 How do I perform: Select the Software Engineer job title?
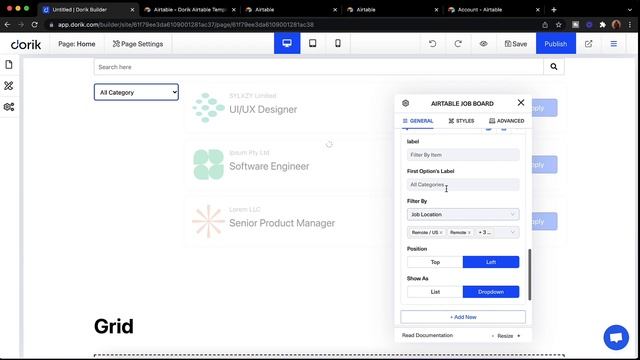(x=269, y=166)
